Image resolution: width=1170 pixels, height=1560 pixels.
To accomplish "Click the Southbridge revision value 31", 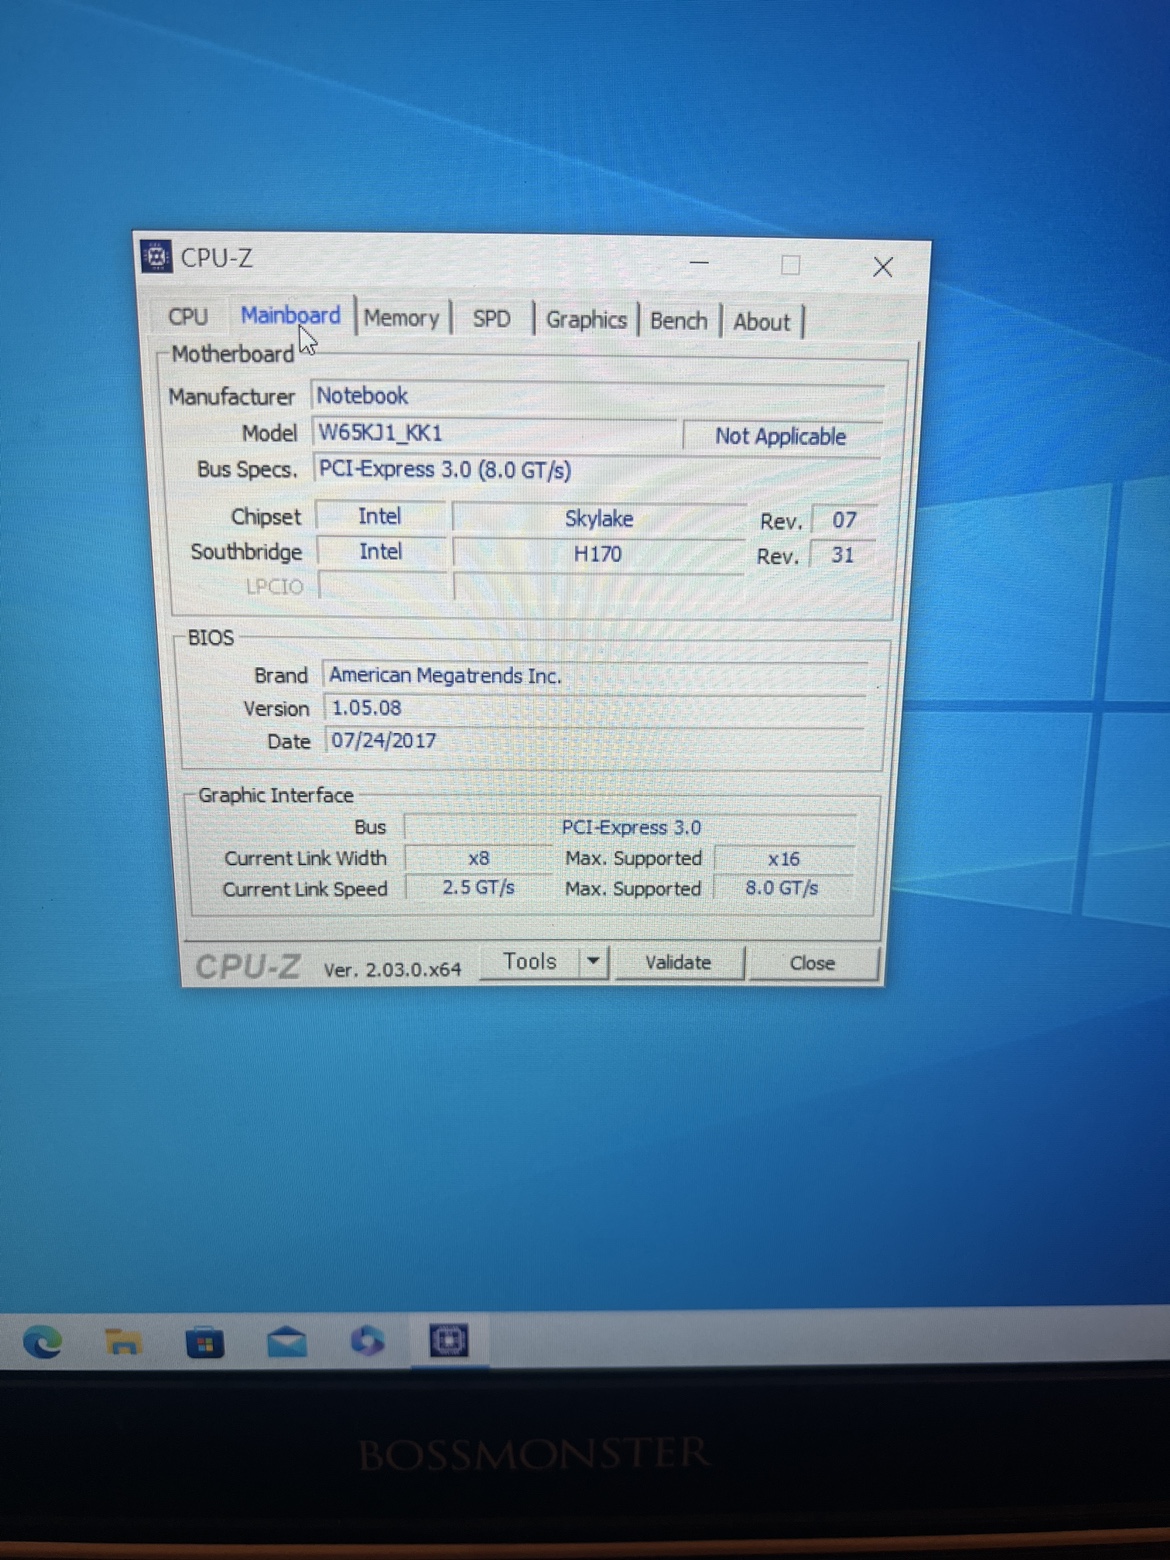I will [843, 555].
